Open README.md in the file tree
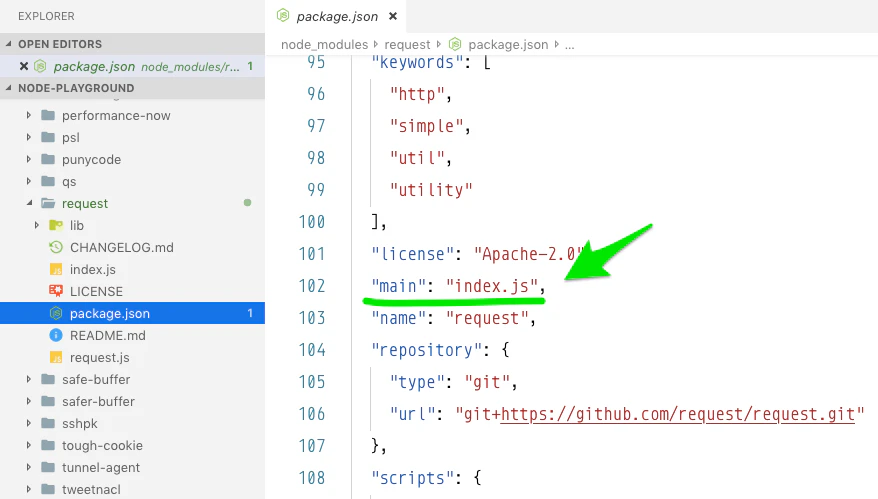The image size is (878, 499). tap(108, 335)
